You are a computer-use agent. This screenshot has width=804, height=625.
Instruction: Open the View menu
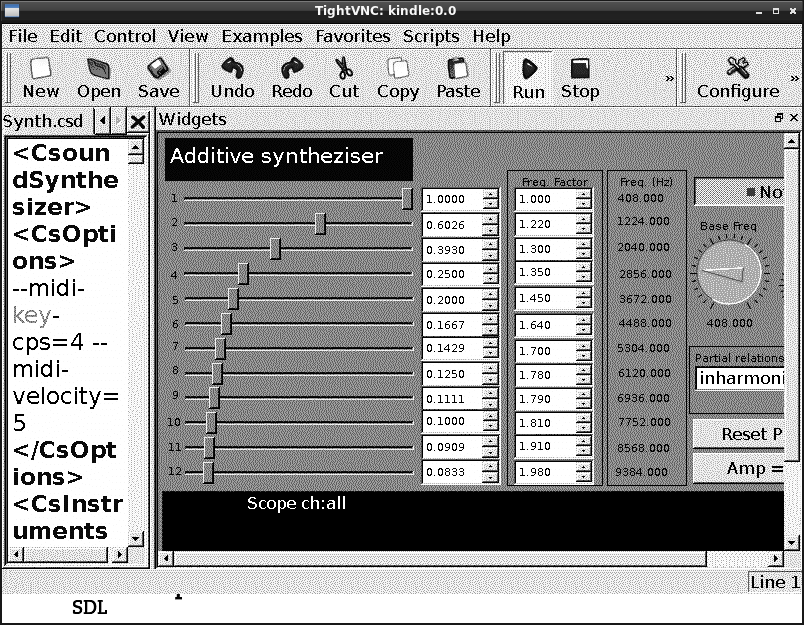coord(188,36)
